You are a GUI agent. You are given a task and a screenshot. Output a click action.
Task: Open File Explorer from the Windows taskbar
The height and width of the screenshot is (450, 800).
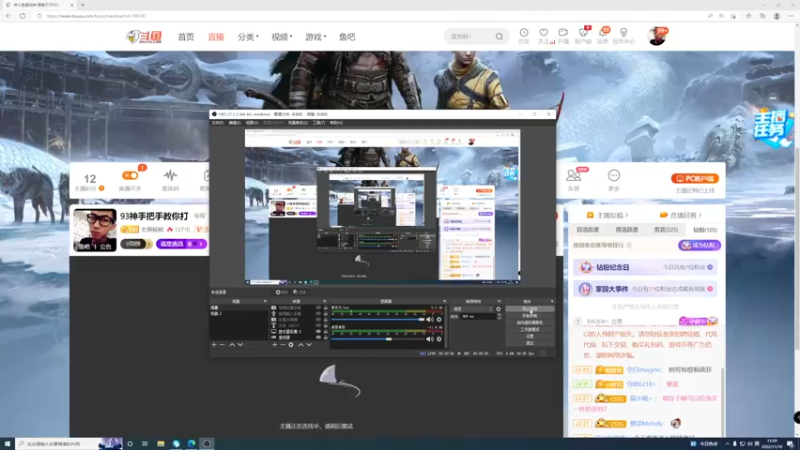pos(161,444)
